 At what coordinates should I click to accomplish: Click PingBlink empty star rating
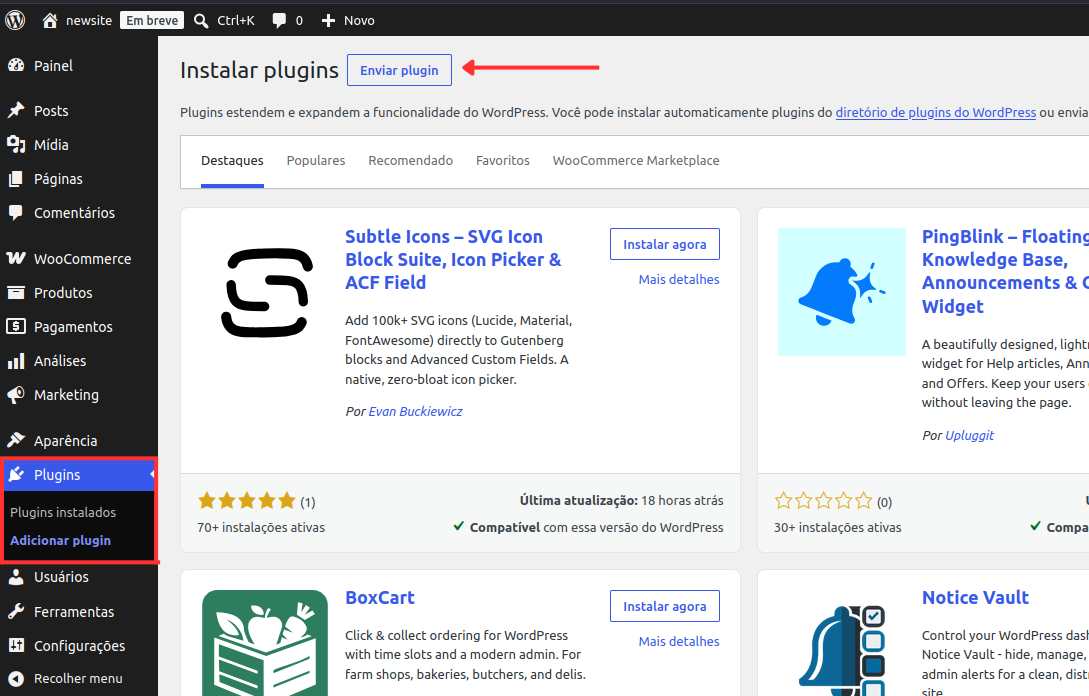click(823, 501)
